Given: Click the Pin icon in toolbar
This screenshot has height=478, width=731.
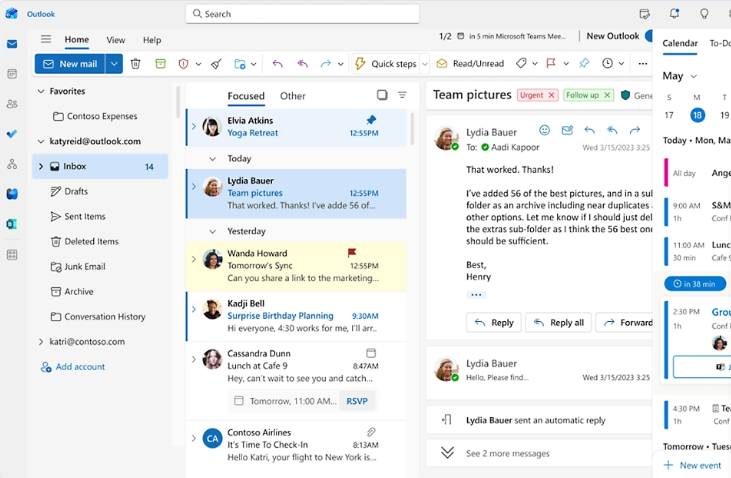Looking at the screenshot, I should point(584,63).
